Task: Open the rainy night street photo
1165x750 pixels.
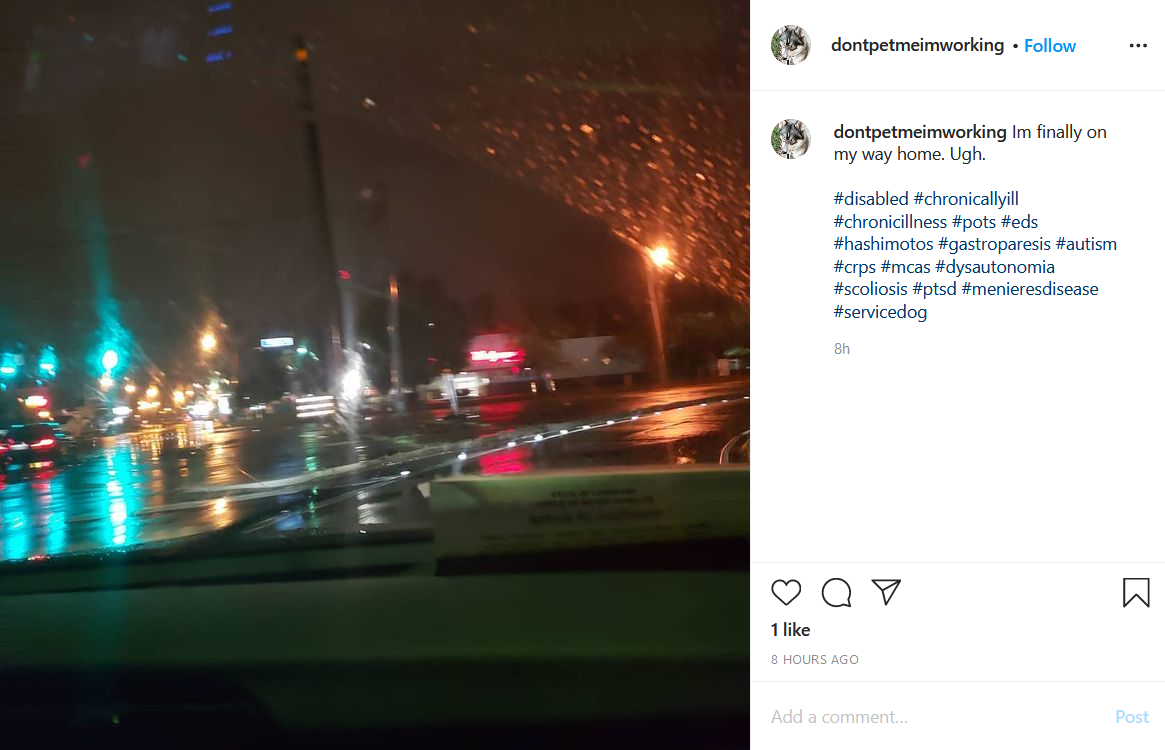Action: (x=374, y=375)
